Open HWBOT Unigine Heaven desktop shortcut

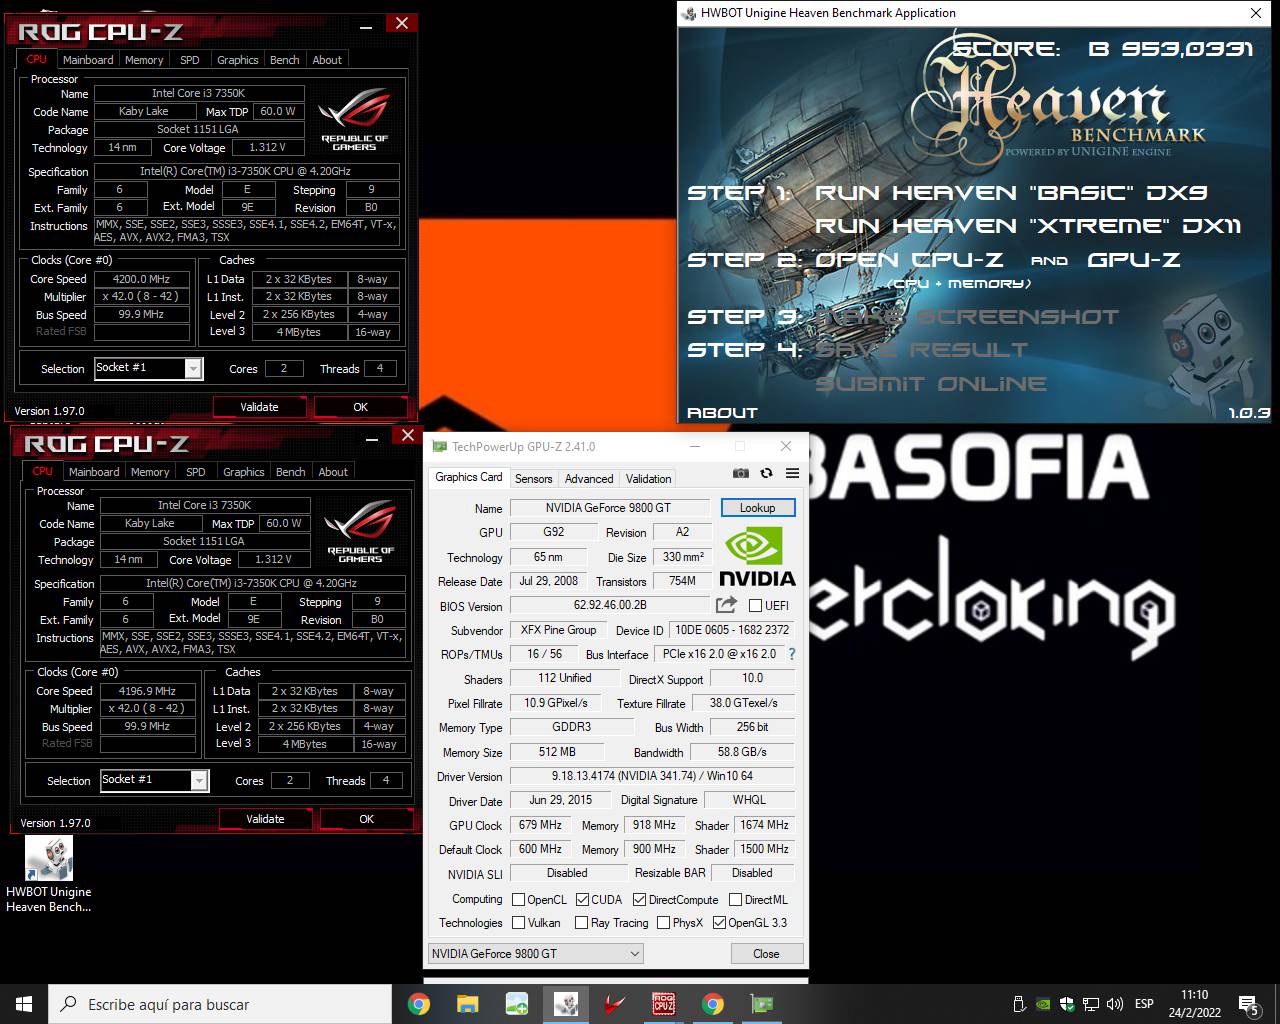tap(49, 874)
